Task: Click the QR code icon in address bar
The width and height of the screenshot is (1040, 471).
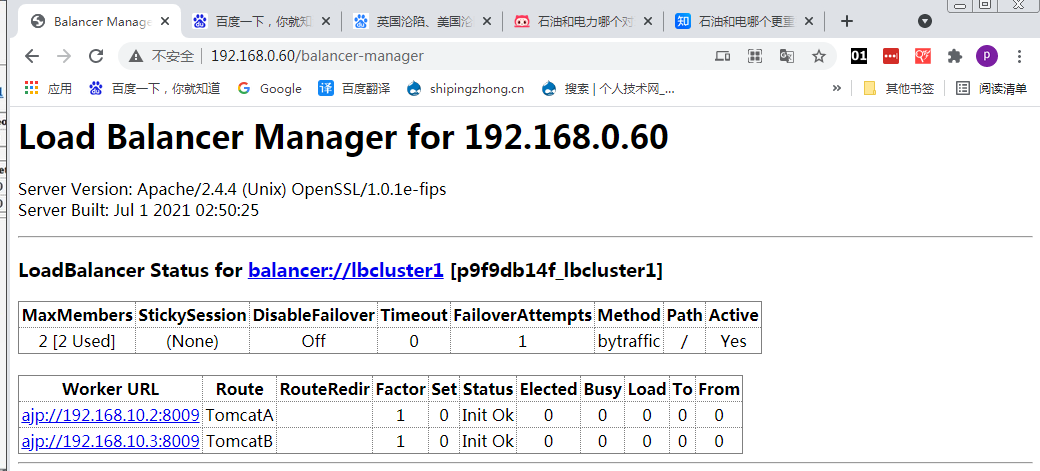Action: click(x=755, y=56)
